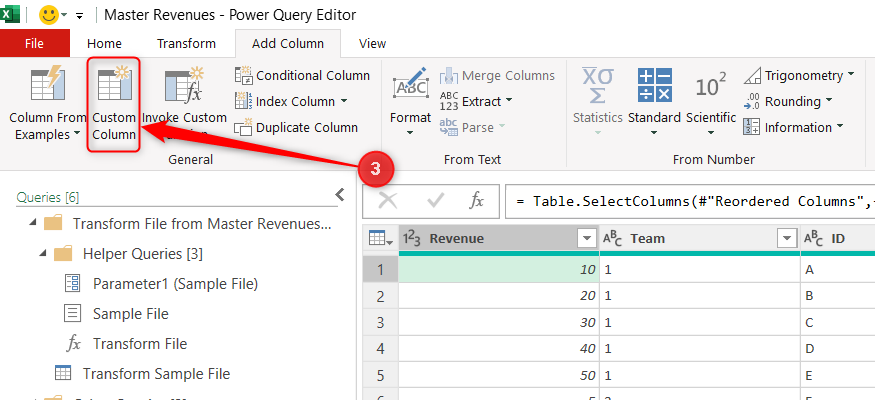
Task: Confirm the formula with the checkmark
Action: [x=435, y=200]
